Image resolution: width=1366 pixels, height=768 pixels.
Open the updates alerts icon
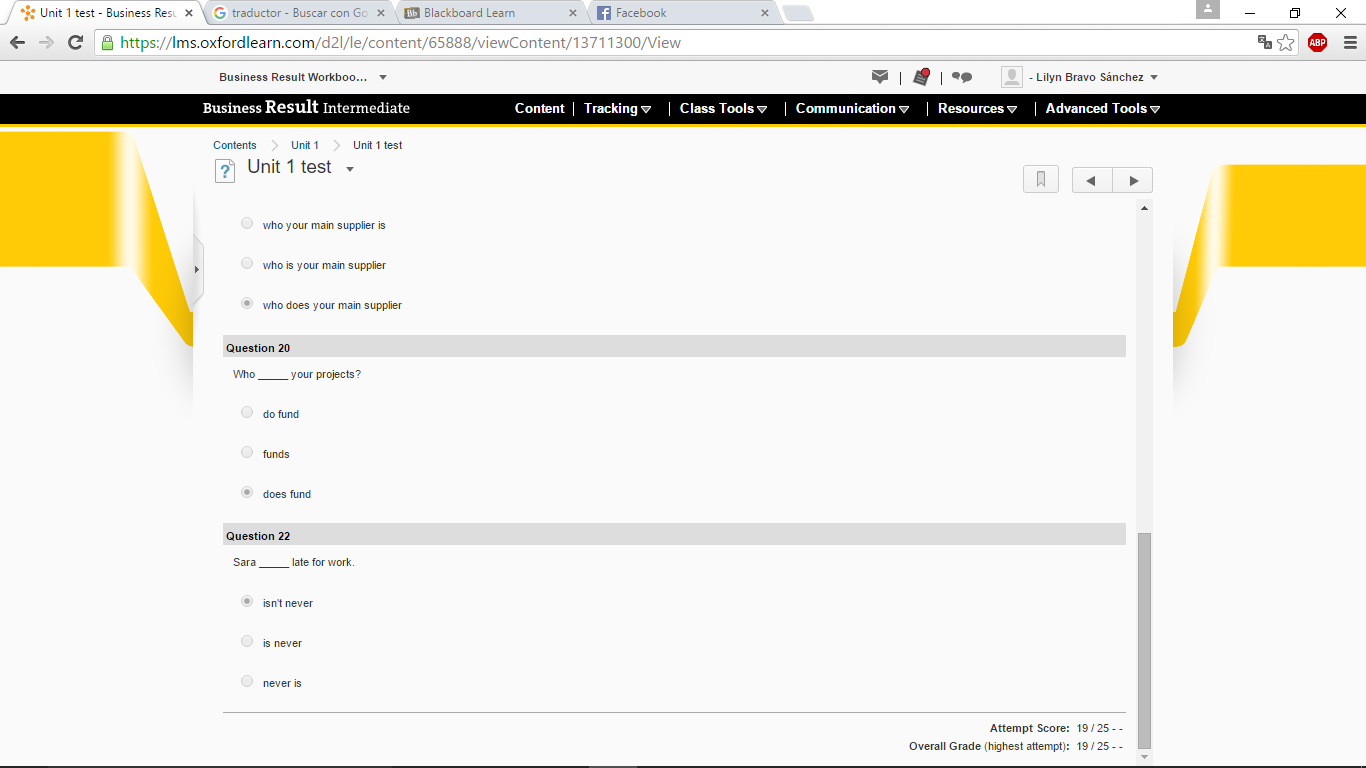tap(921, 77)
